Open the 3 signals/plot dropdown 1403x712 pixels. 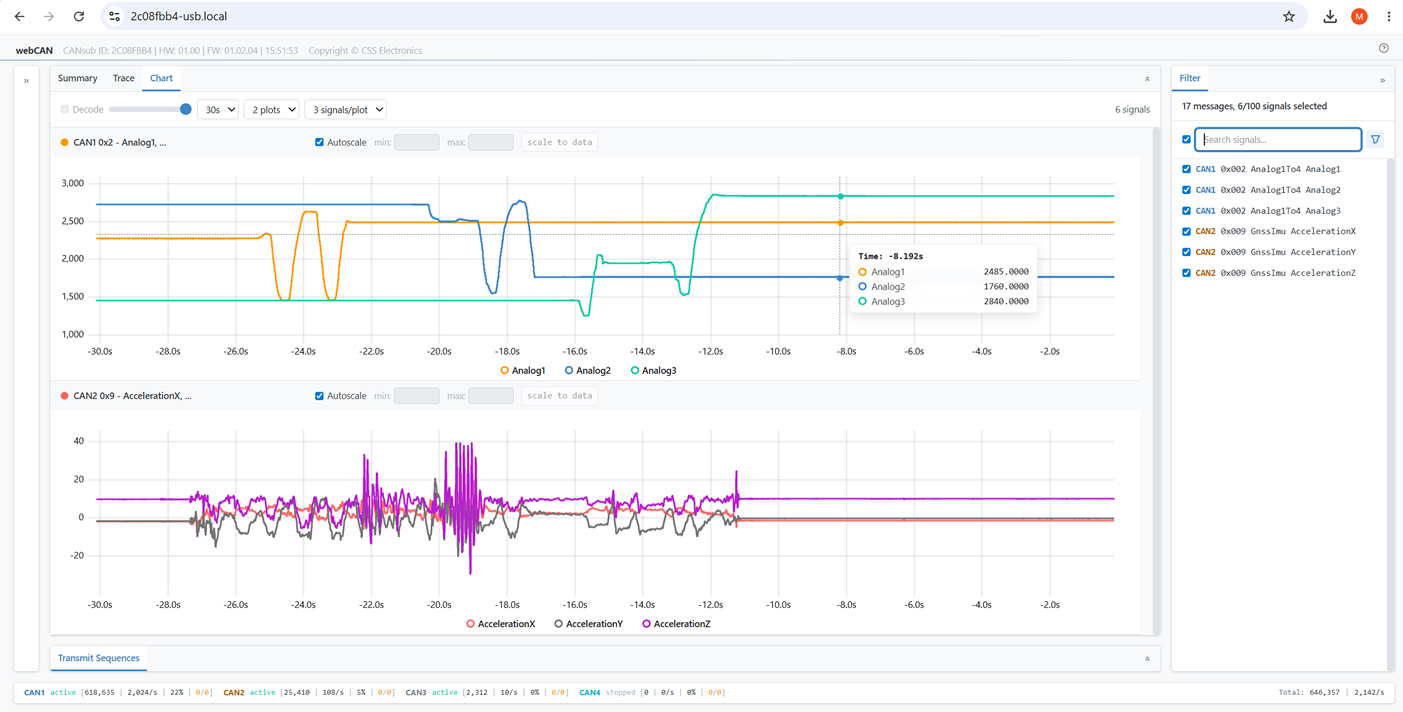pos(345,109)
